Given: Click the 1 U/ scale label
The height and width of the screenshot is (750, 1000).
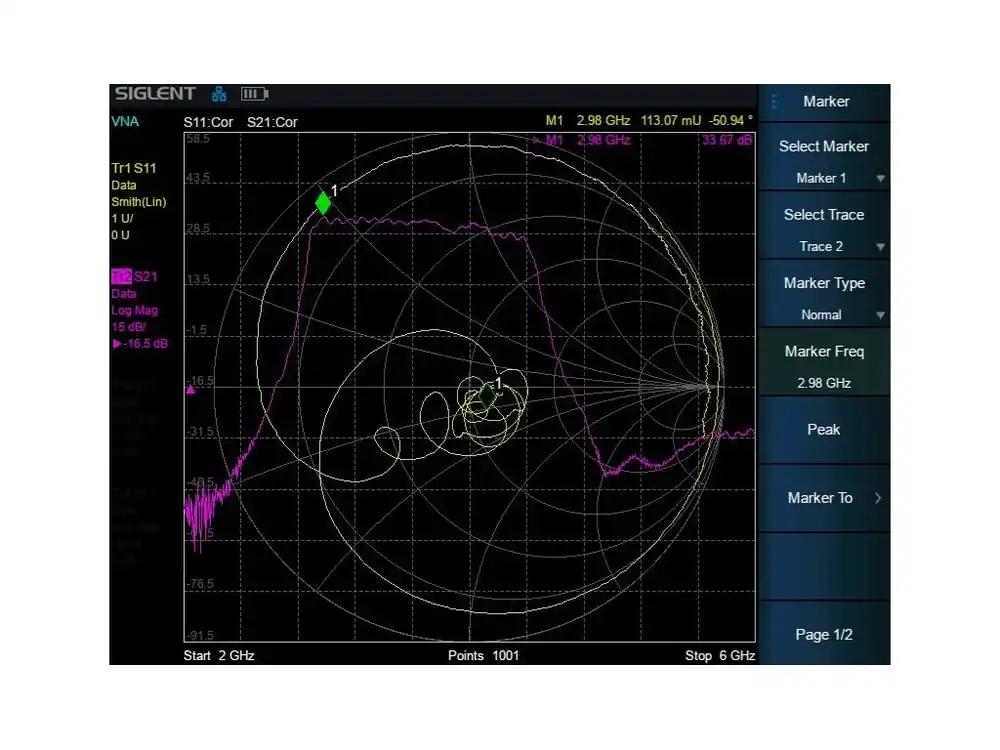Looking at the screenshot, I should click(122, 219).
